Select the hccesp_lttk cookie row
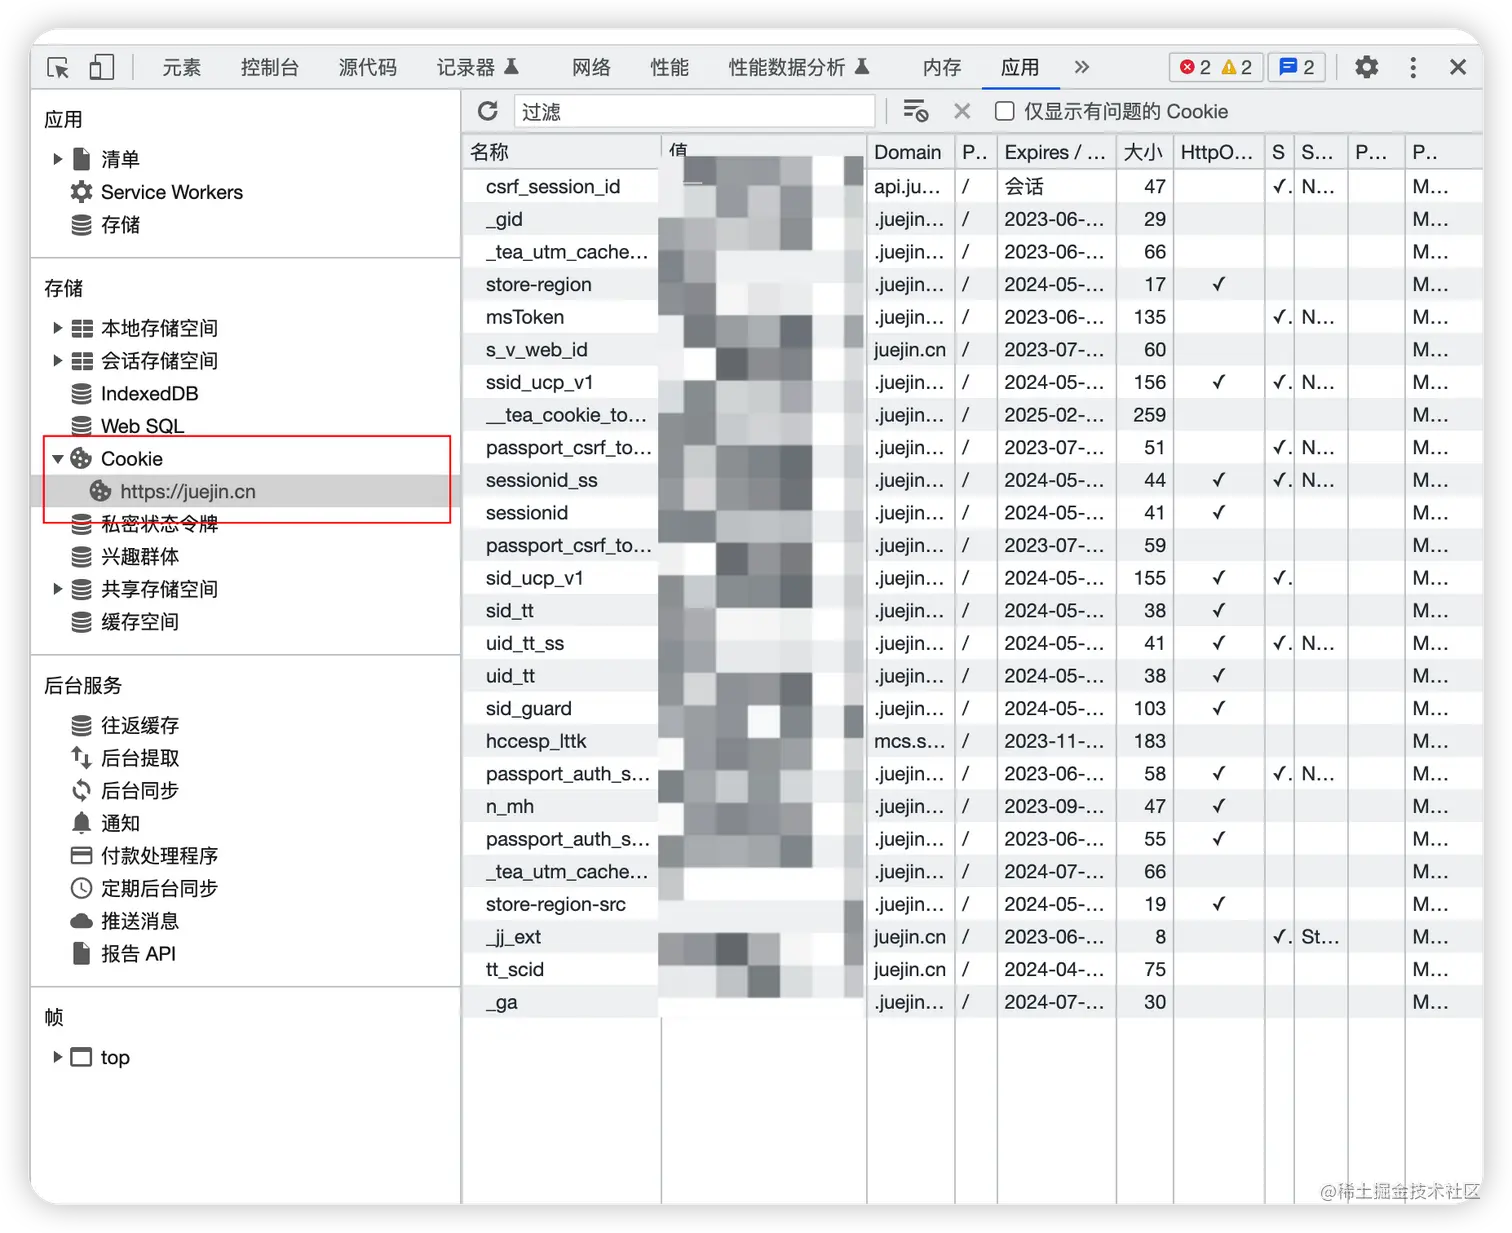 point(972,741)
